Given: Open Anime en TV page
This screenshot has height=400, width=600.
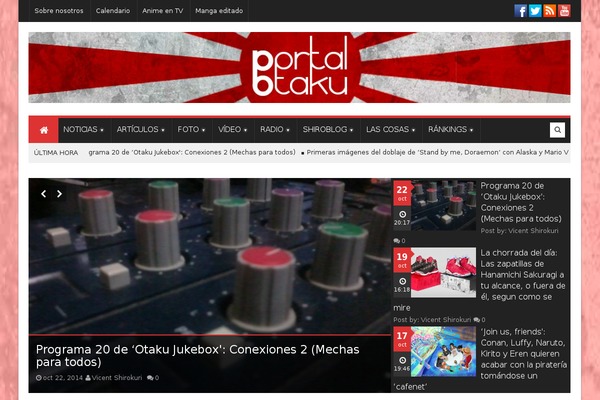Looking at the screenshot, I should pos(163,11).
